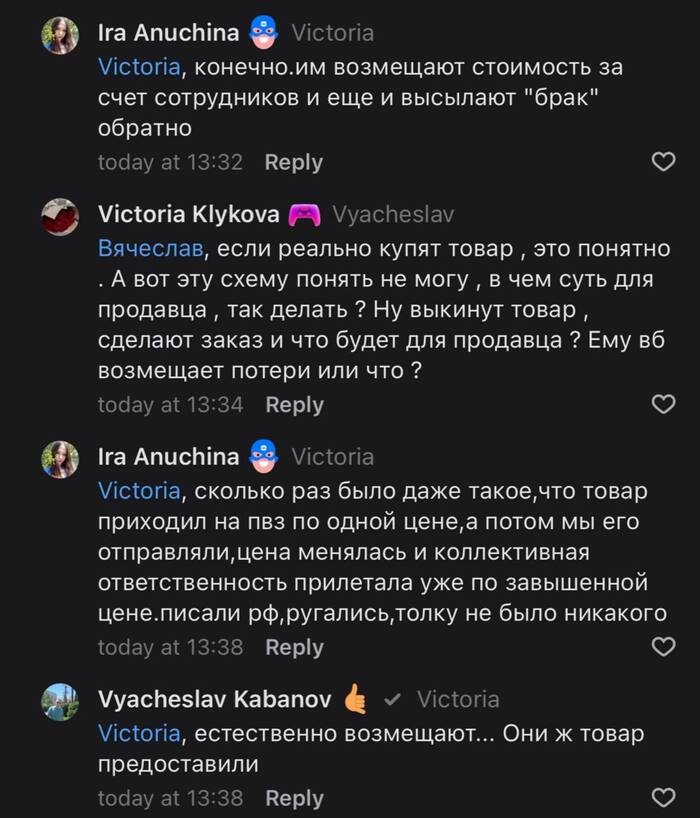Open Ira Anuchina's avatar on the 13:32 comment
Screen dimensions: 700x818
tap(60, 36)
